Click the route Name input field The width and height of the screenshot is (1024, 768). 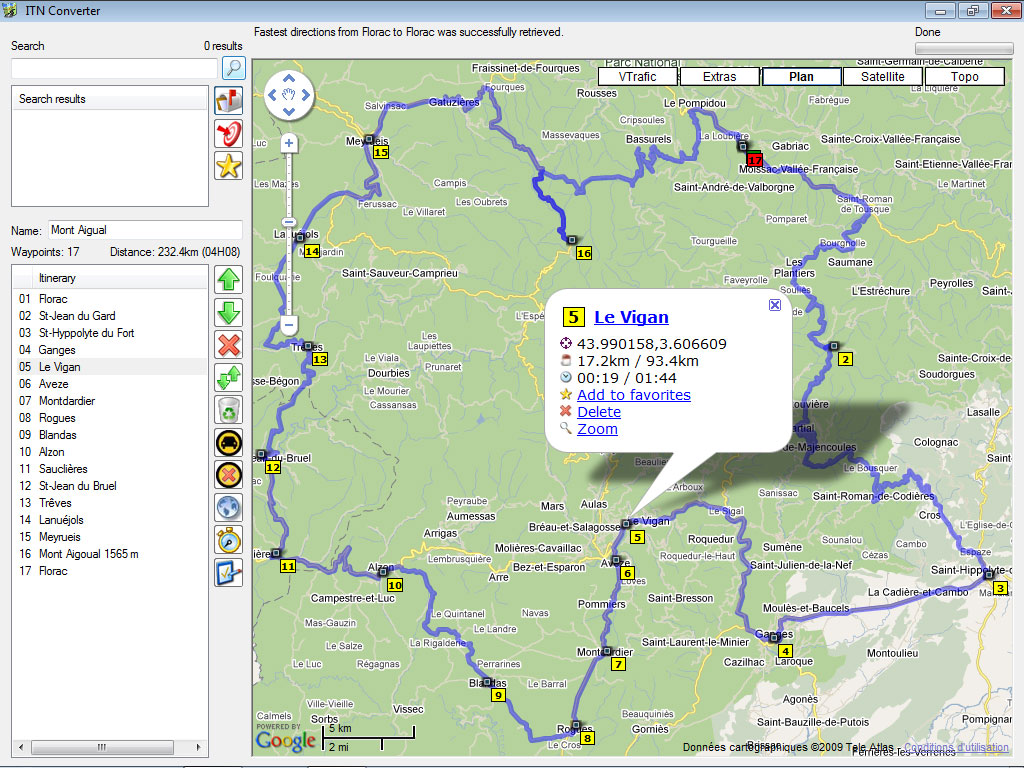tap(145, 230)
